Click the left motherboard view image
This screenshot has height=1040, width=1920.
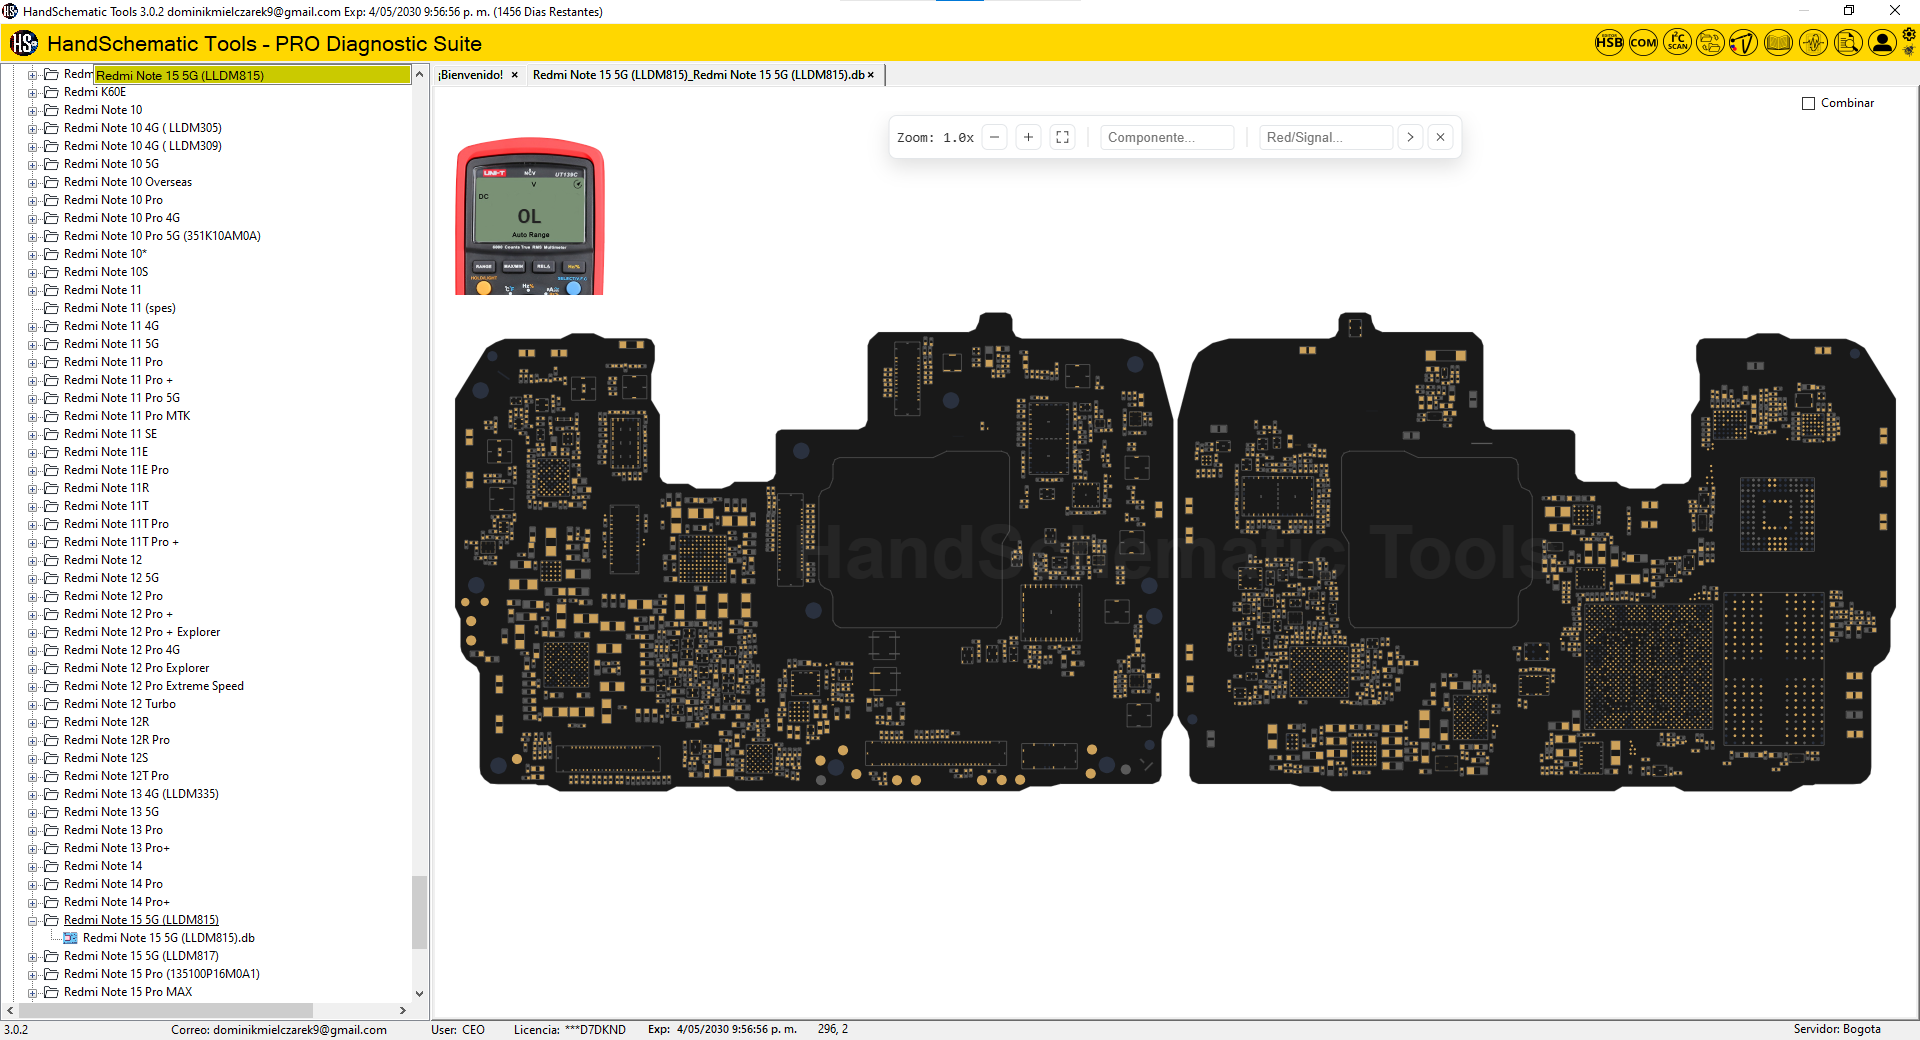(813, 551)
